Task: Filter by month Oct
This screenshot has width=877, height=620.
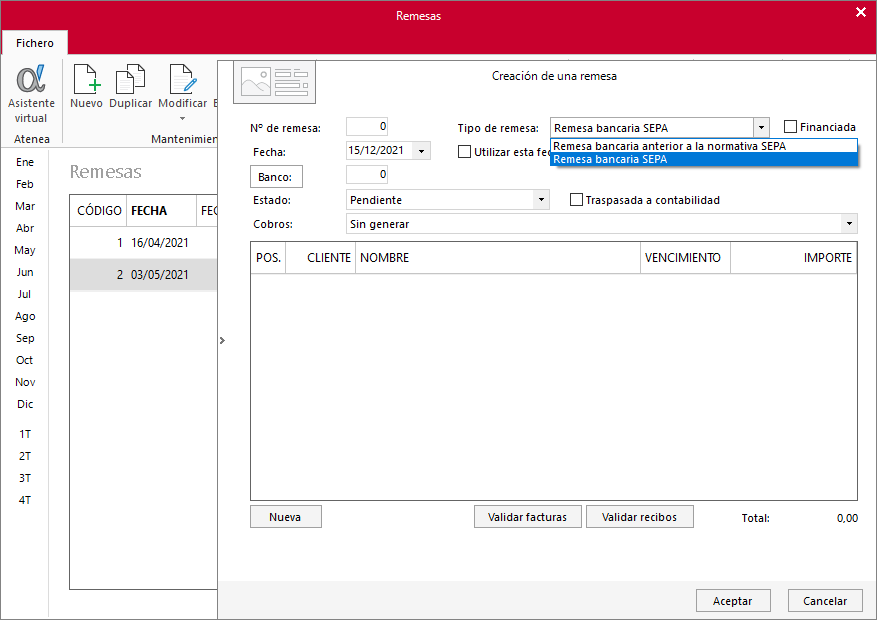Action: click(24, 360)
